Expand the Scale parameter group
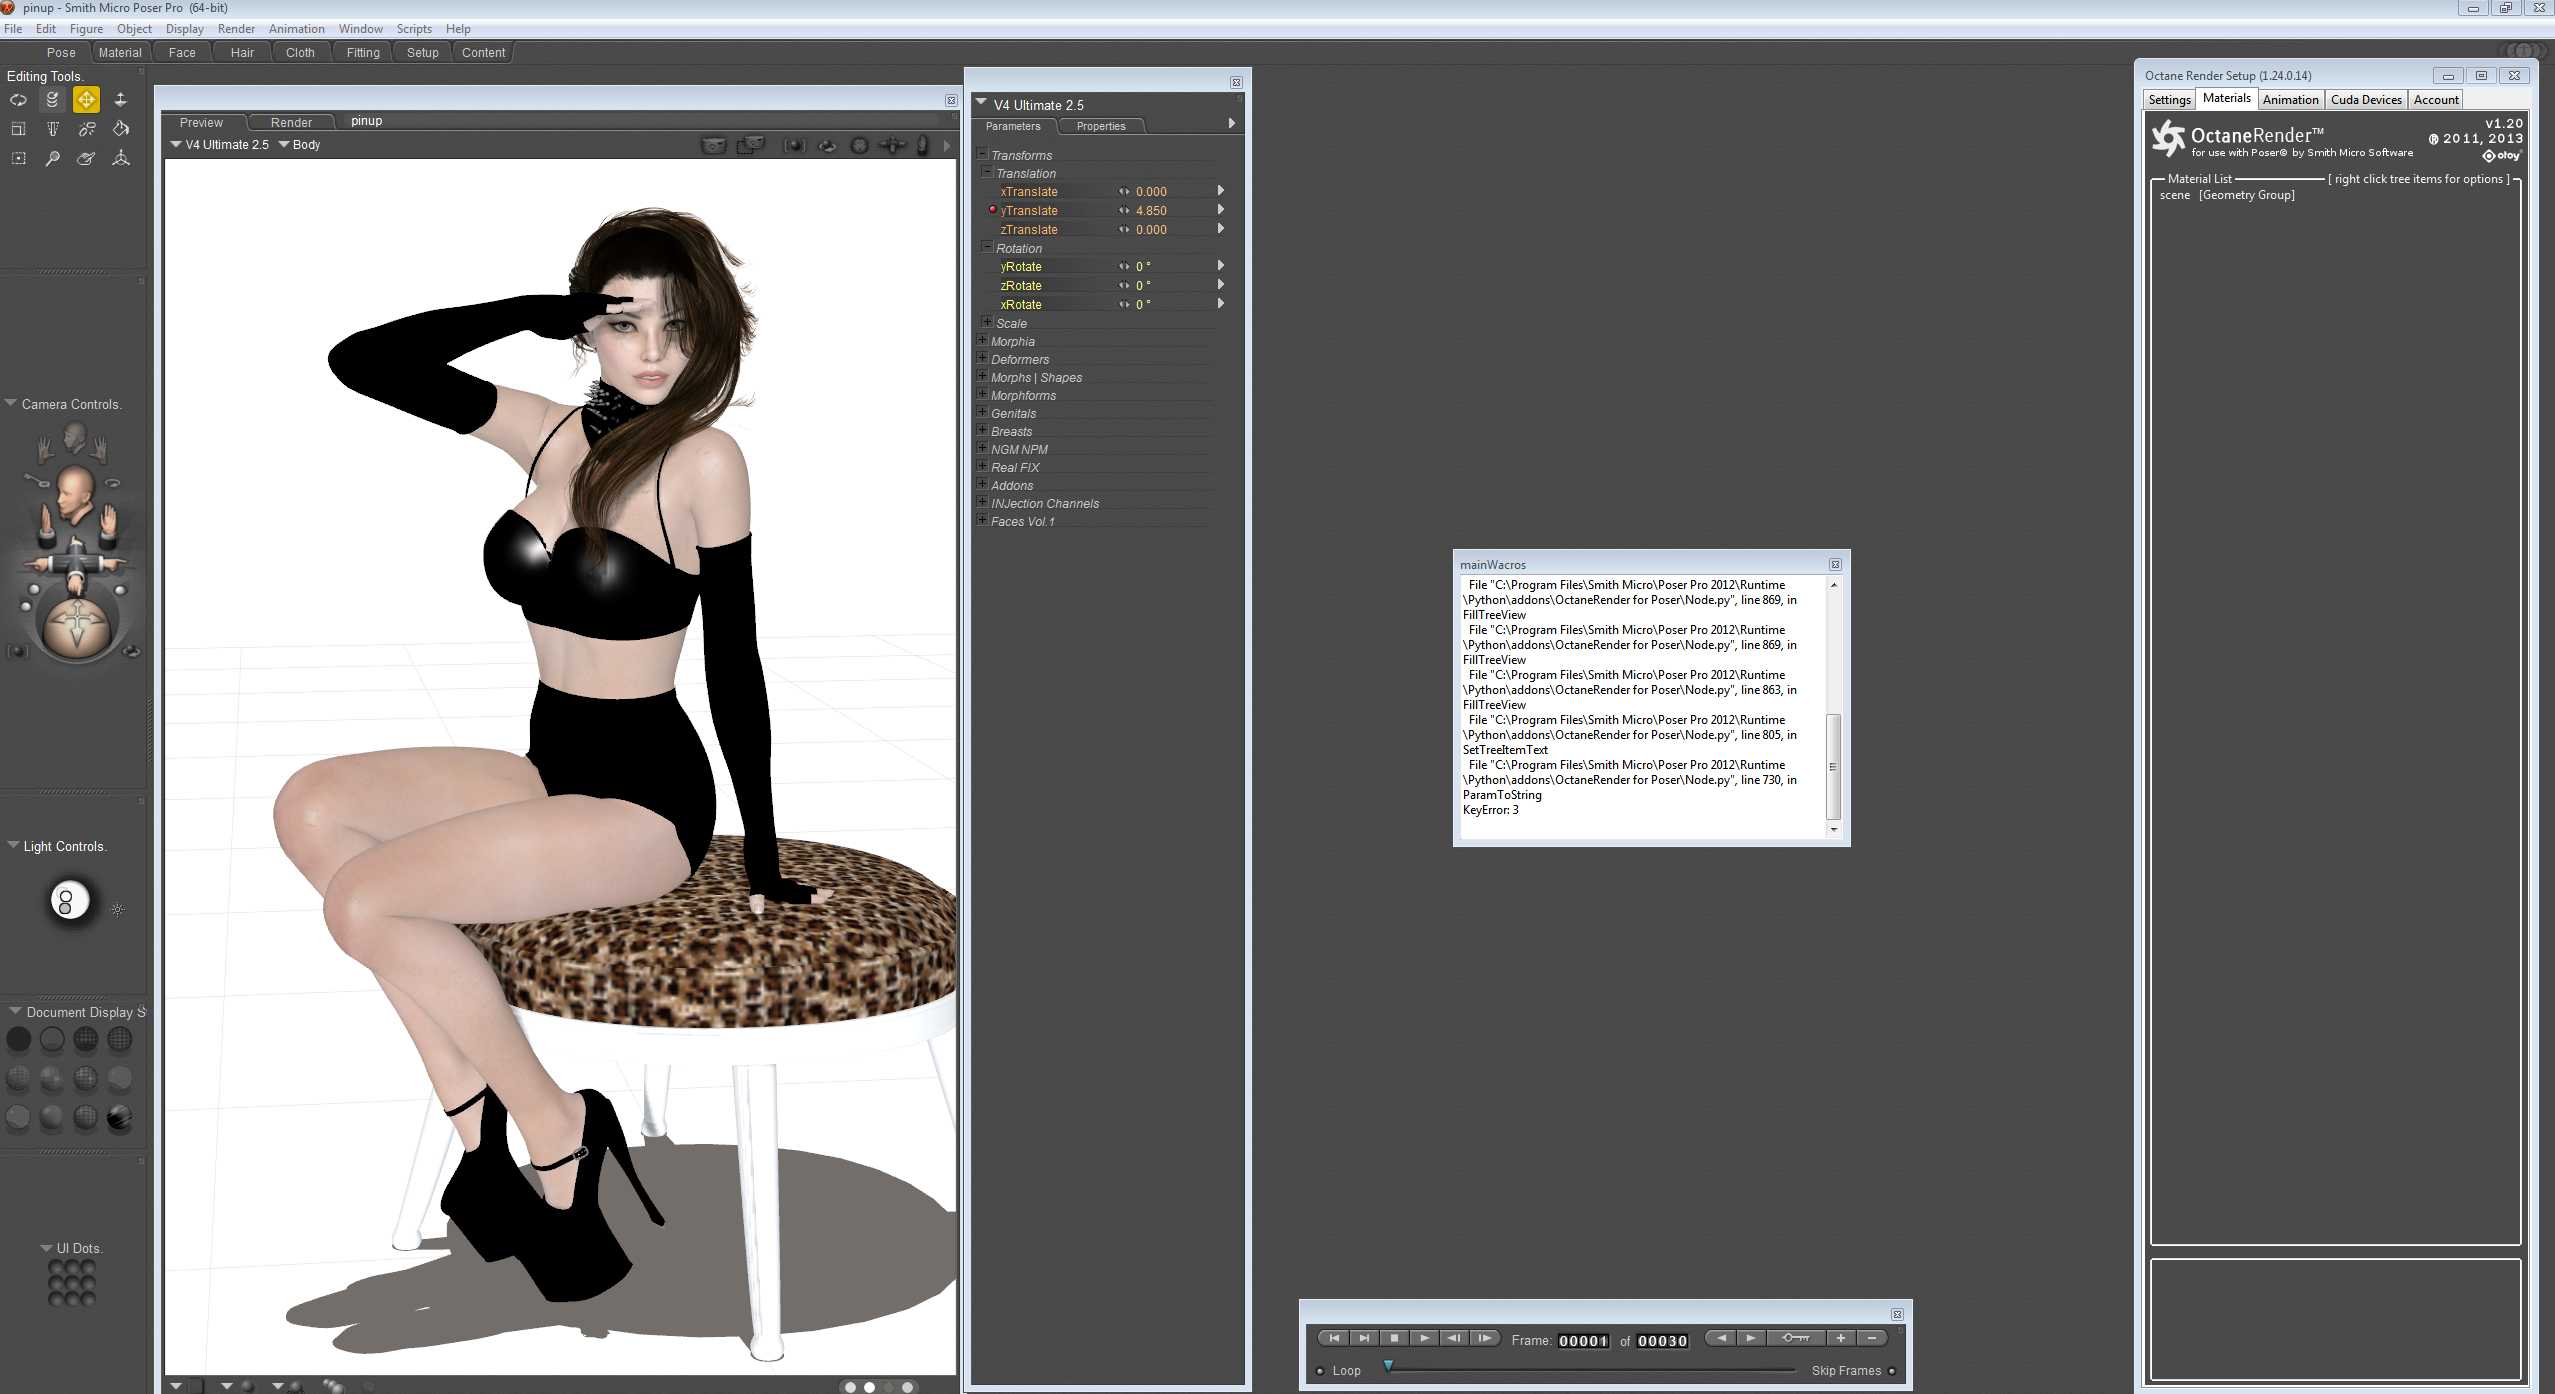 (x=987, y=323)
